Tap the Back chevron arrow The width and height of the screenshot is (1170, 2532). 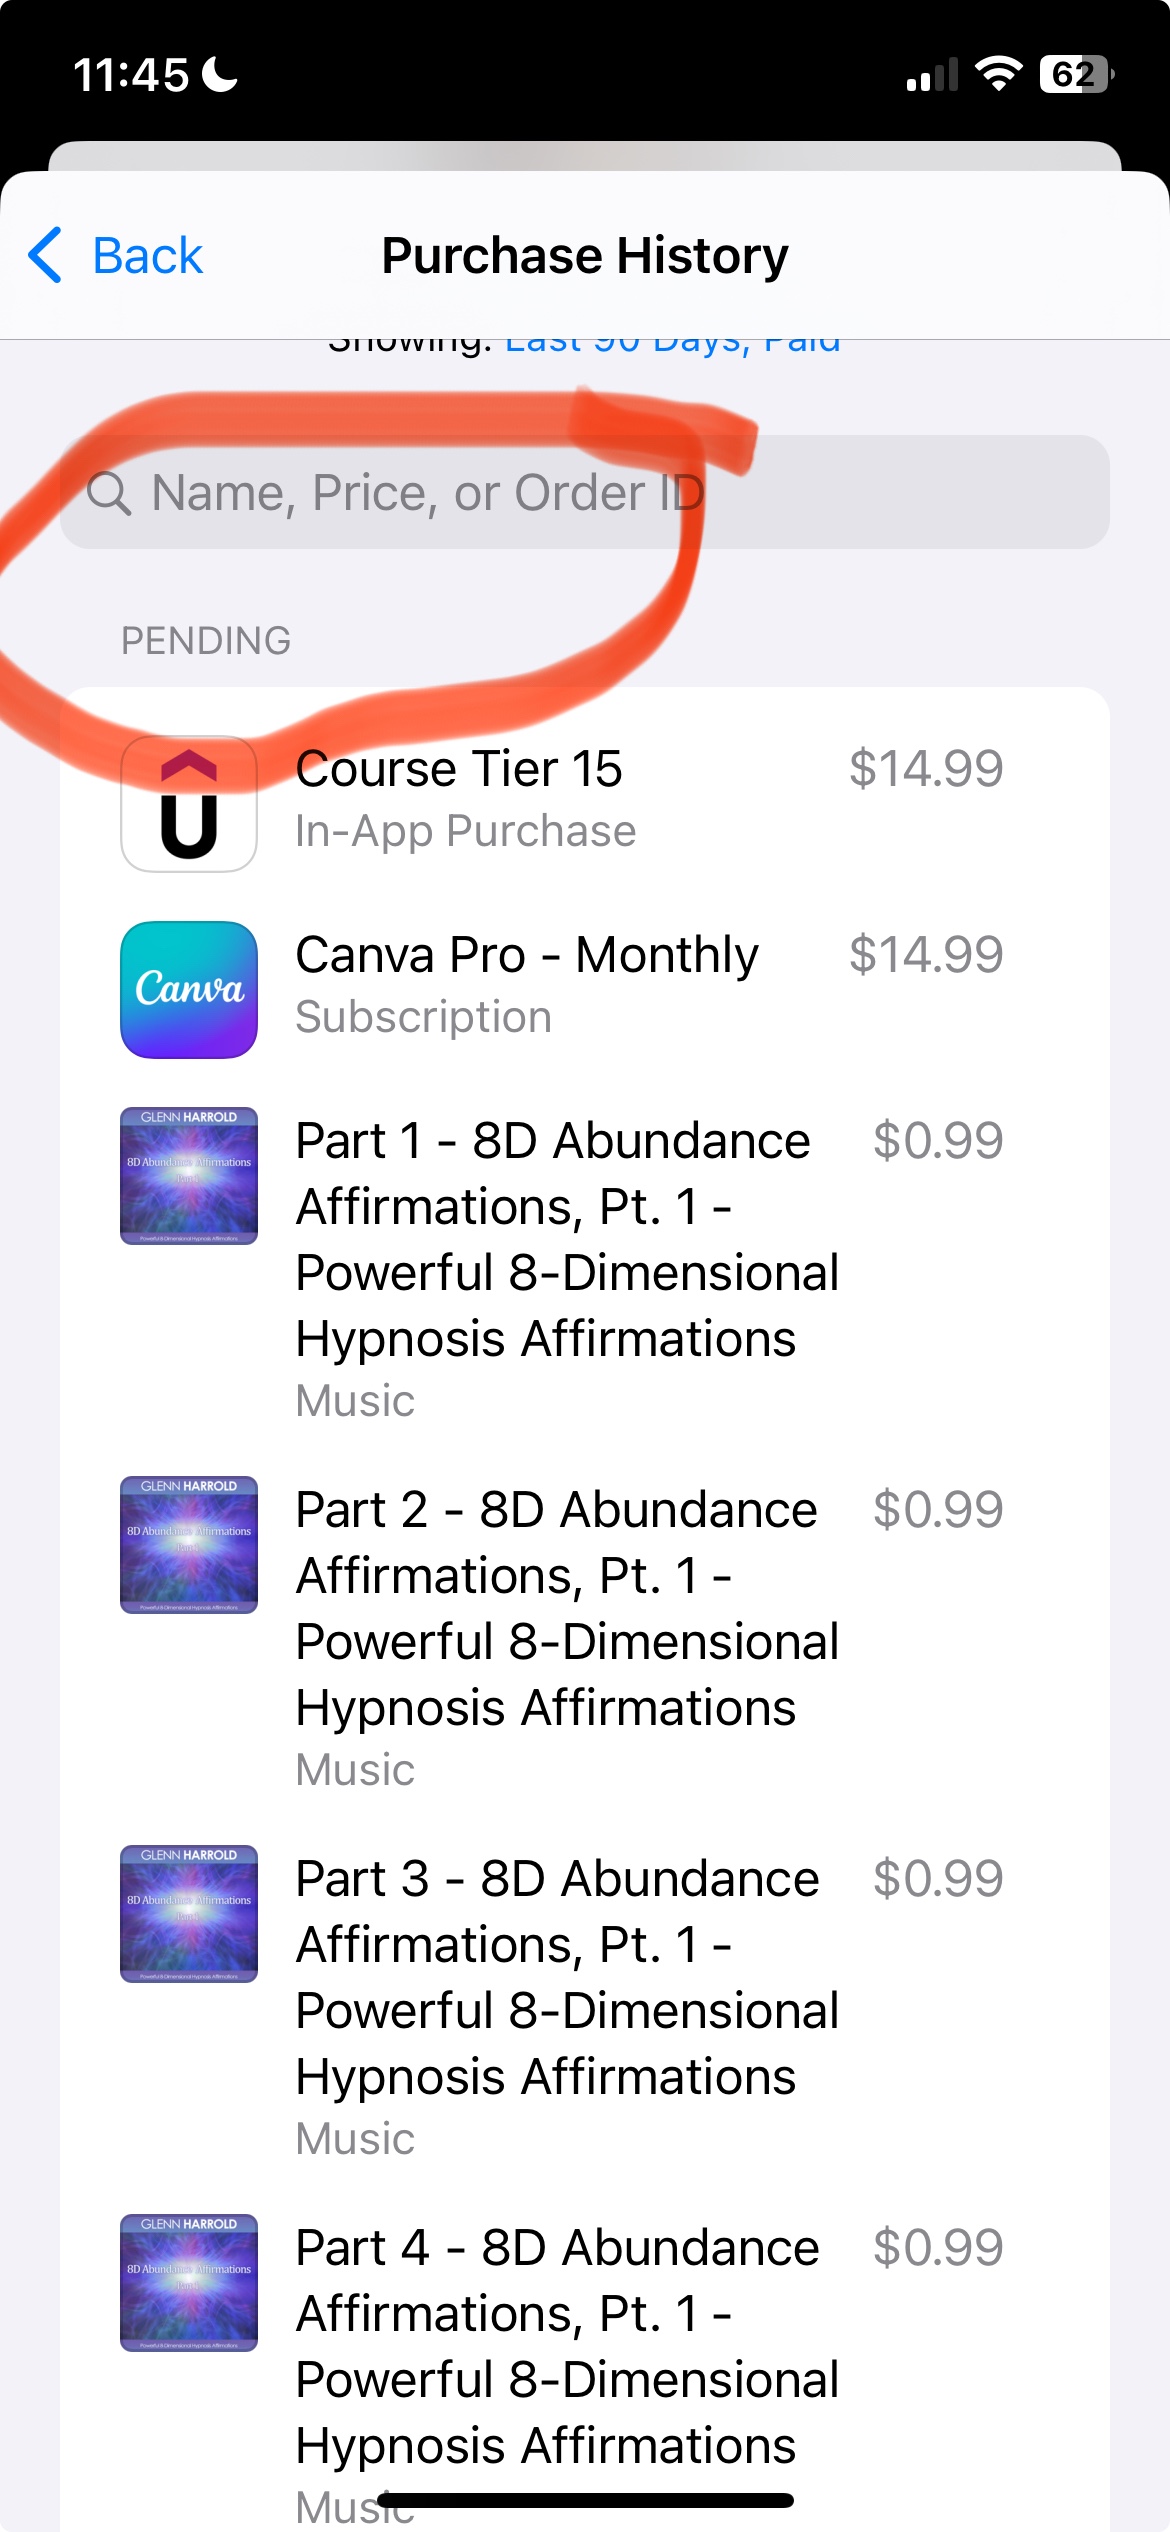[45, 255]
